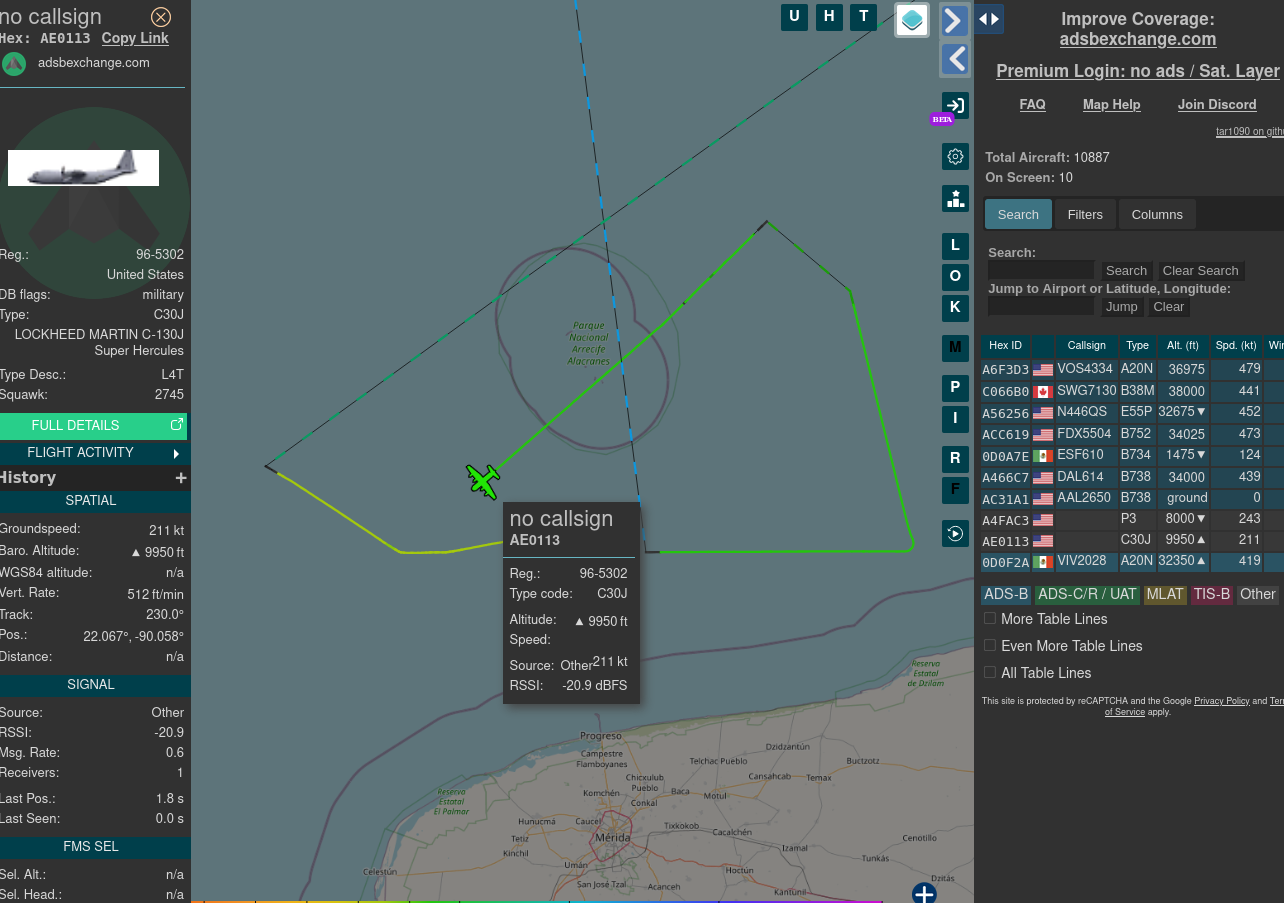Open the history replay icon
This screenshot has width=1284, height=903.
[955, 533]
